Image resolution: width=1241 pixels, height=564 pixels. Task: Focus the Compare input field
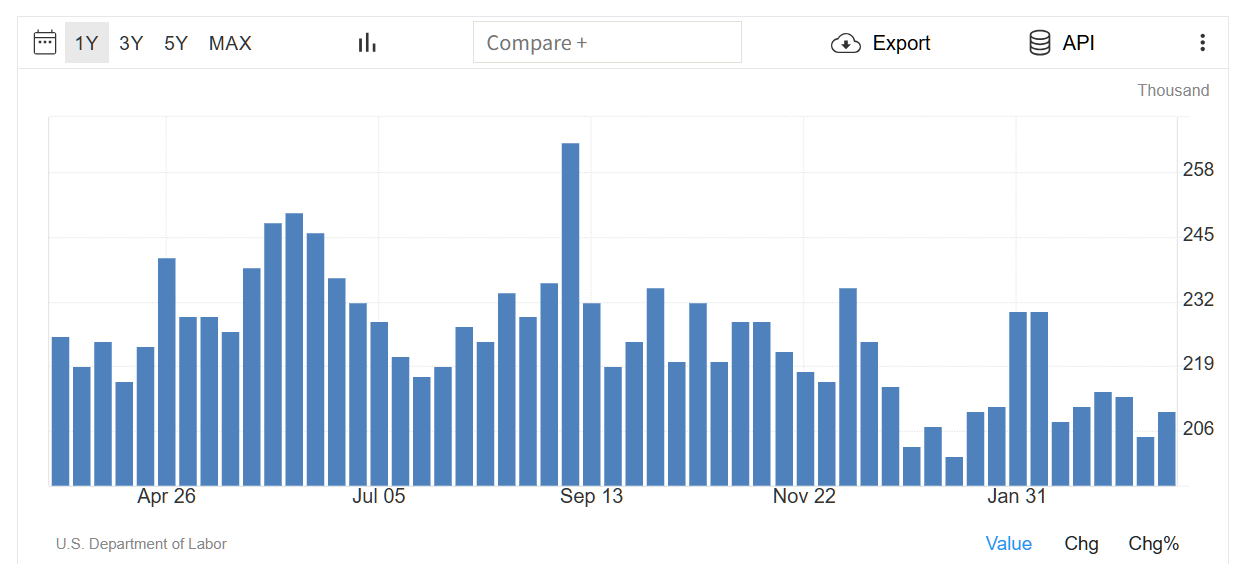[x=607, y=43]
